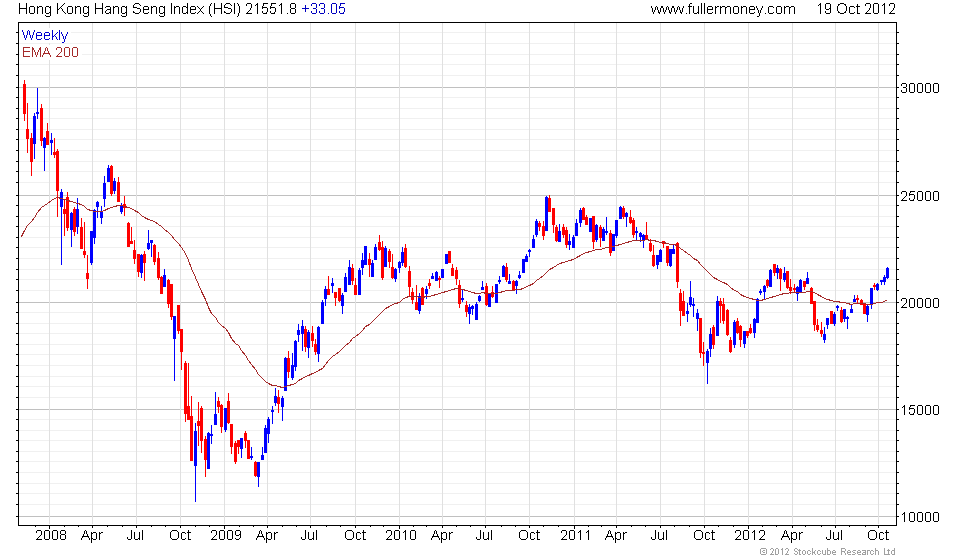
Task: Click the date 19 Oct 2012
Action: pyautogui.click(x=856, y=9)
